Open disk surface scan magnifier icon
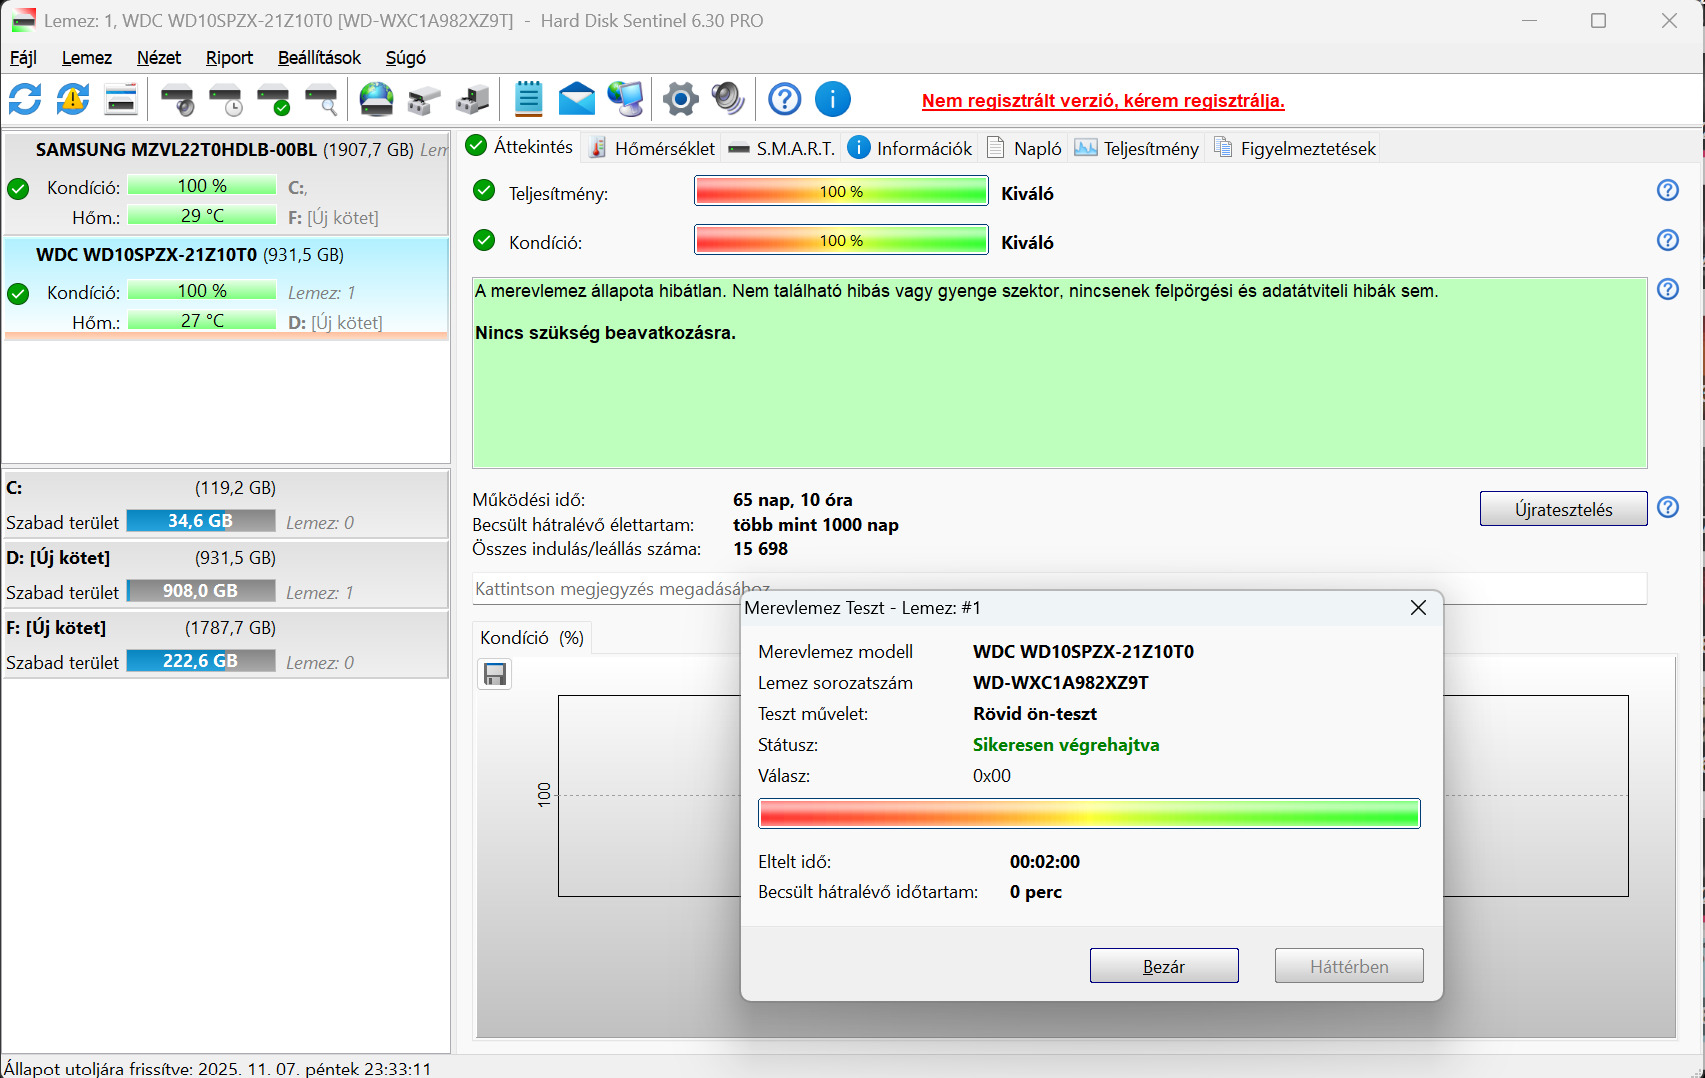Image resolution: width=1705 pixels, height=1078 pixels. tap(321, 99)
